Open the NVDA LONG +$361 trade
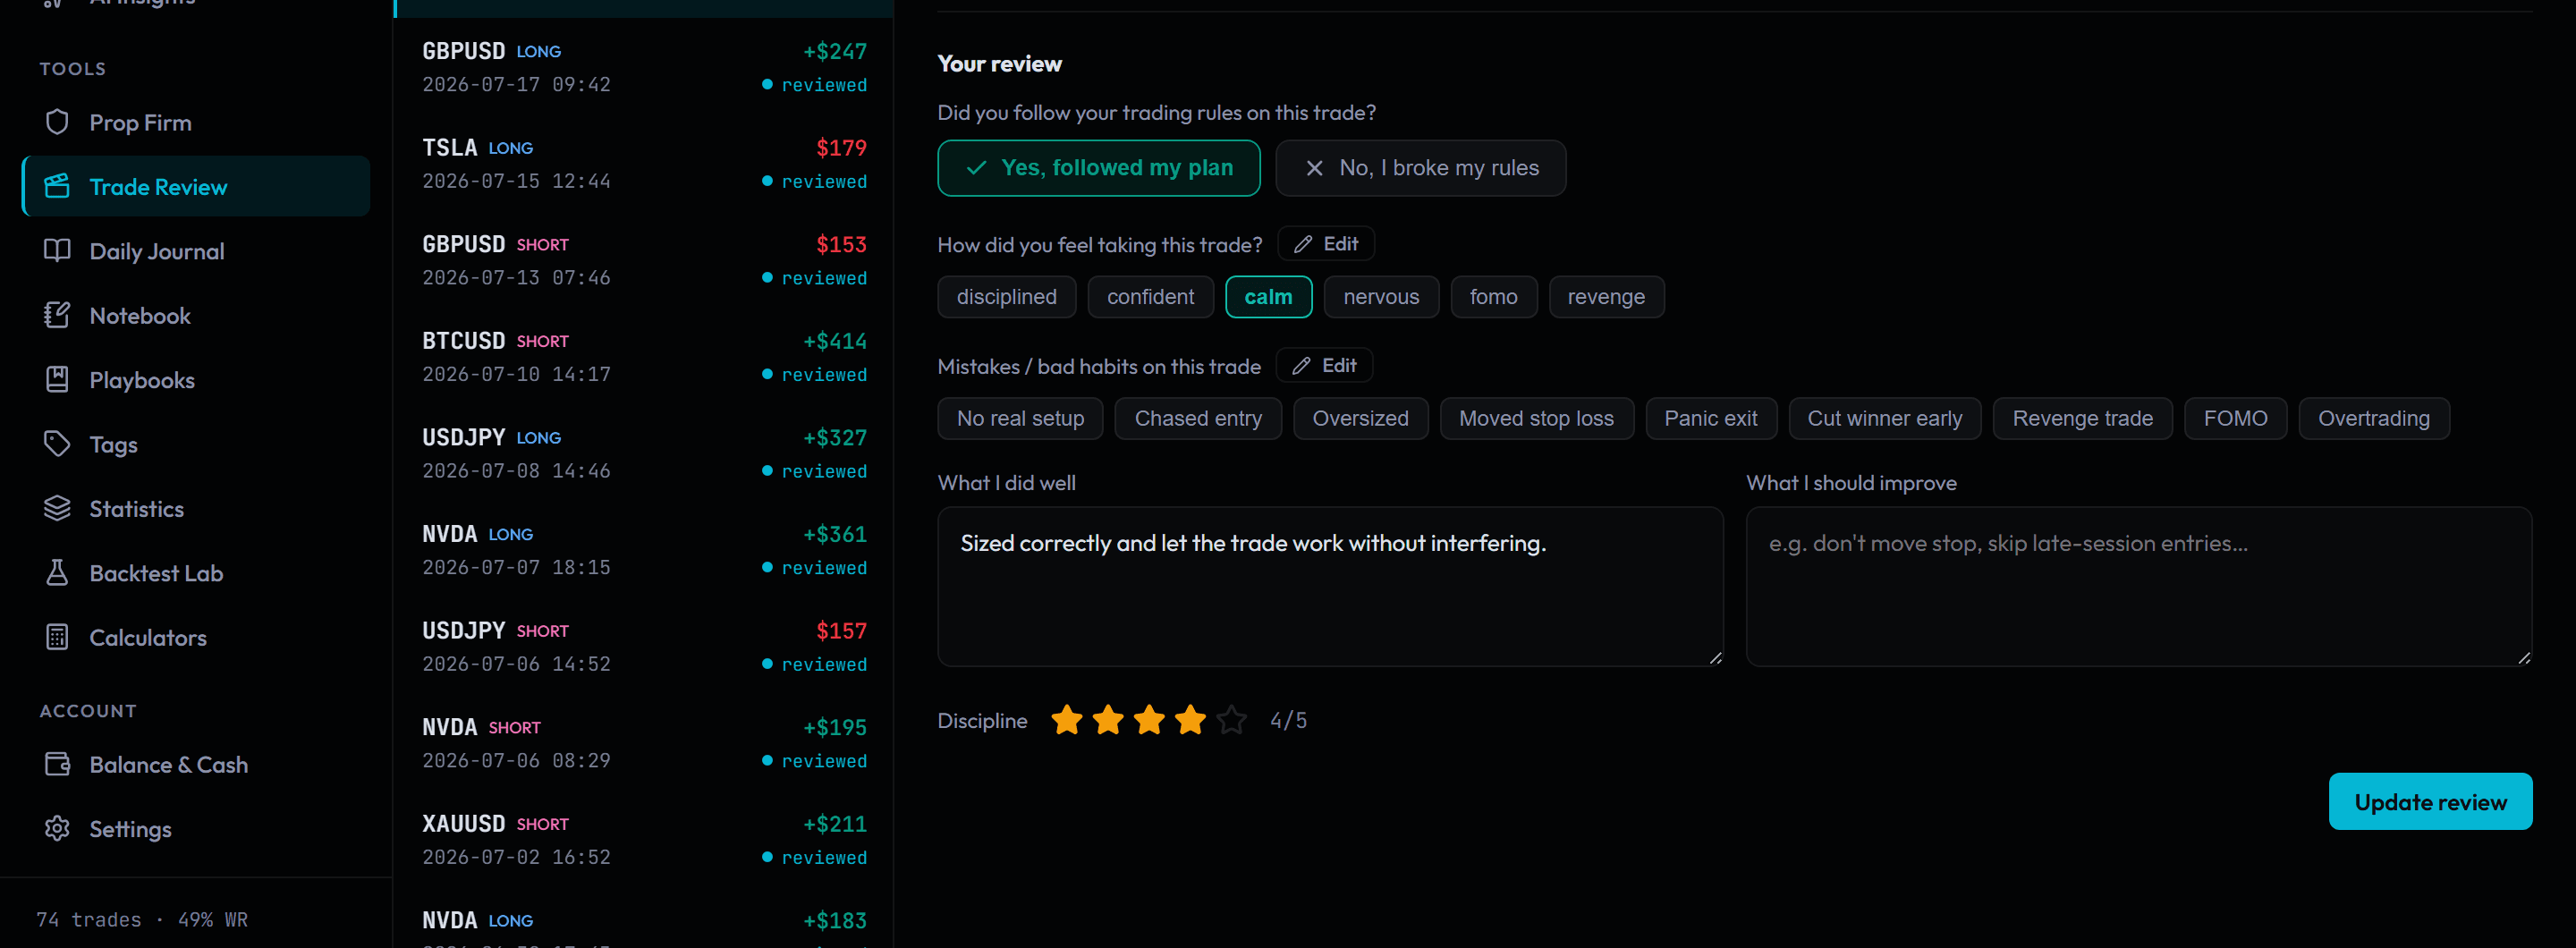Screen dimensions: 2576x948 [x=644, y=550]
